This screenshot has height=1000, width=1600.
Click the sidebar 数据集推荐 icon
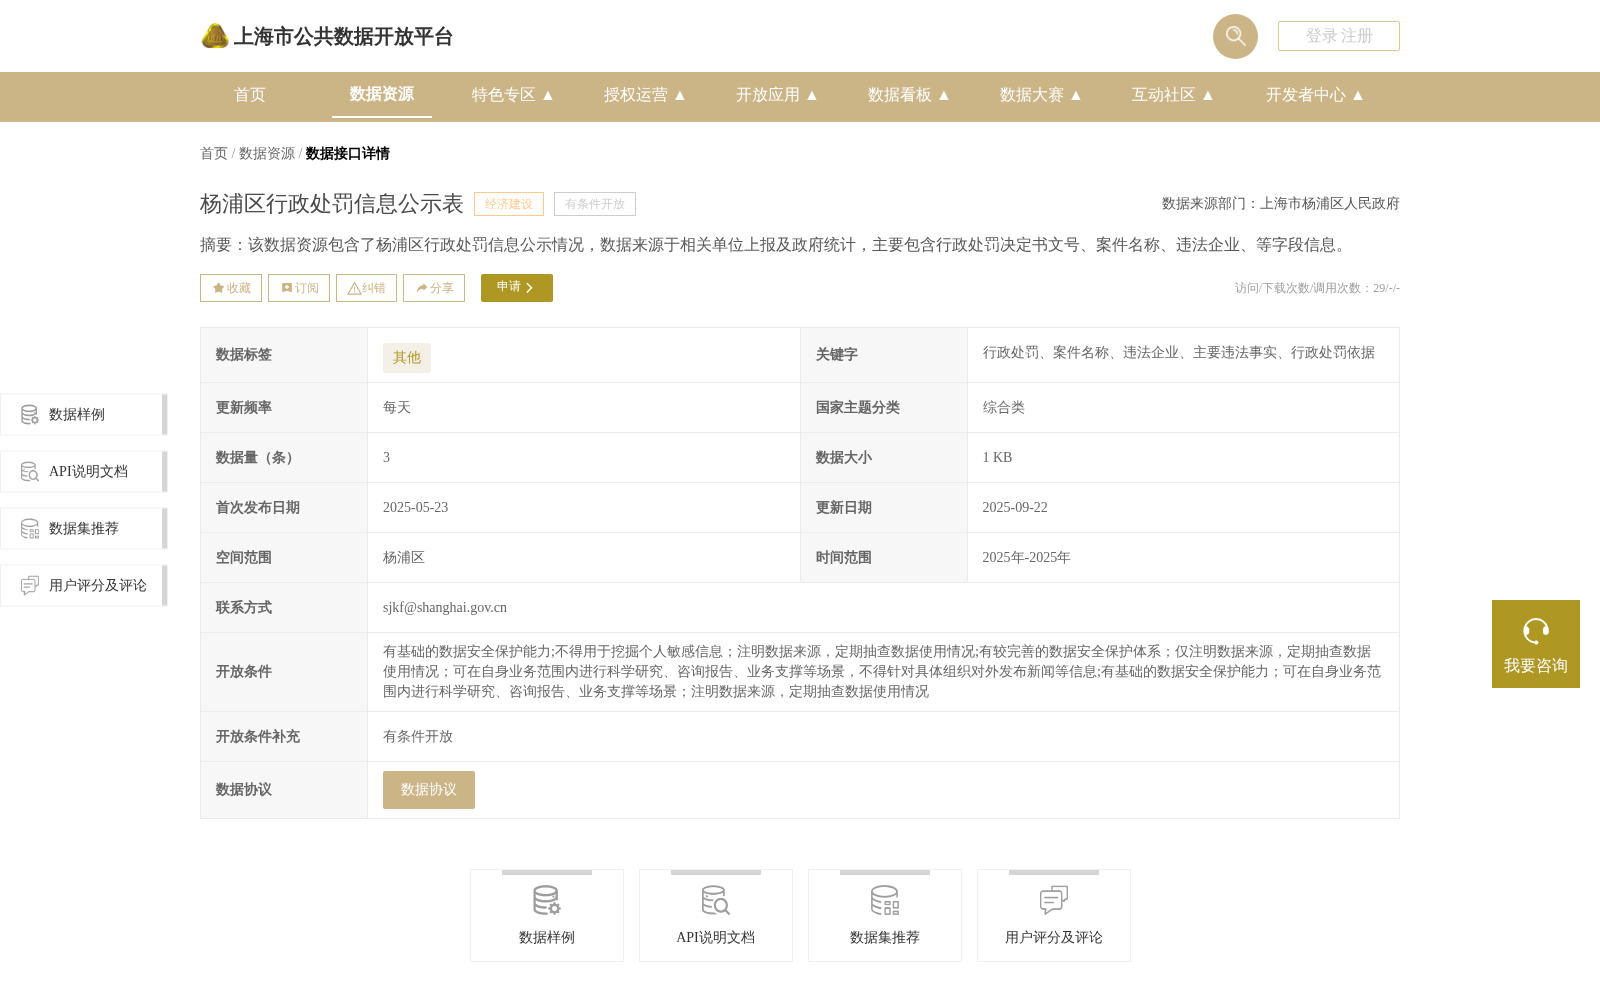point(30,528)
